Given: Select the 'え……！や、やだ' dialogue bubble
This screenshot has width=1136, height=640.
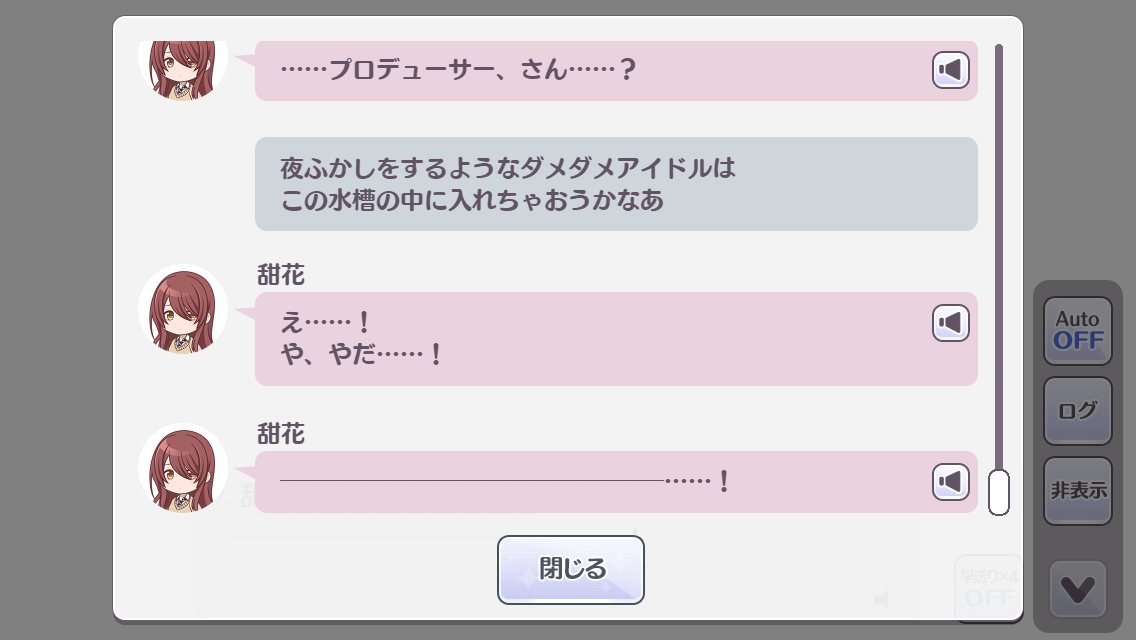Looking at the screenshot, I should pos(590,339).
